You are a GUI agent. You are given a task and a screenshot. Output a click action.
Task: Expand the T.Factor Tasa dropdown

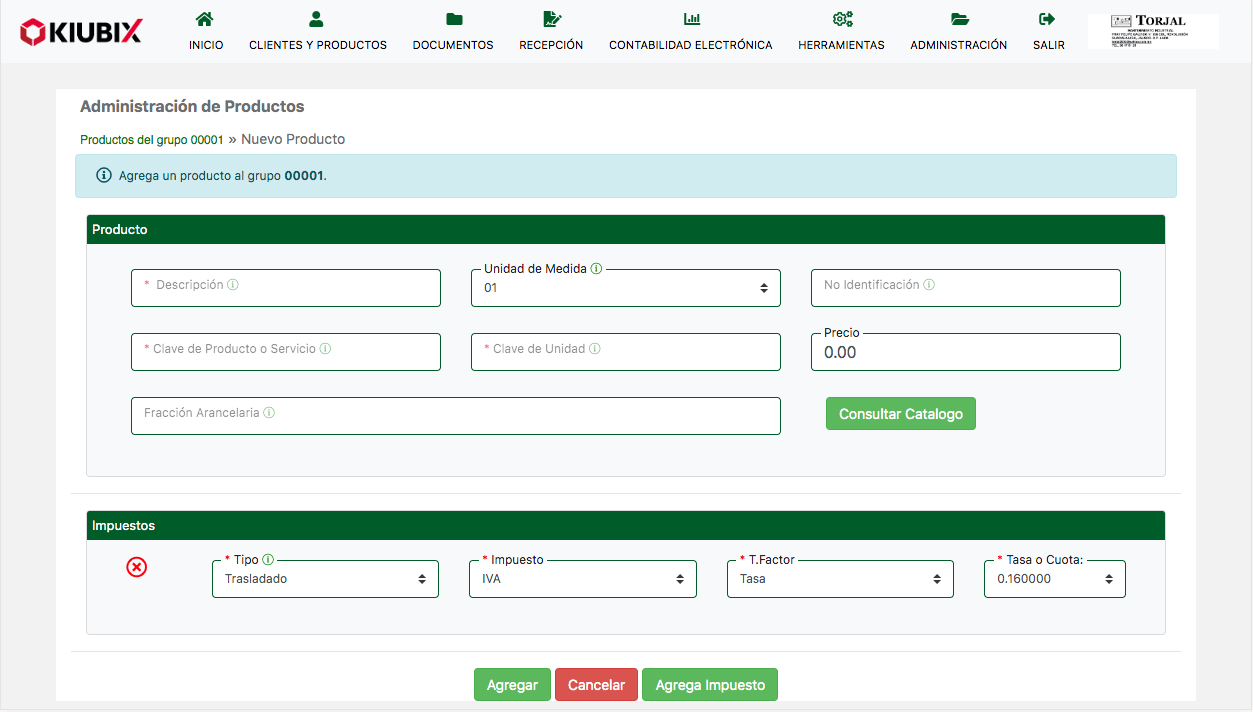[840, 579]
